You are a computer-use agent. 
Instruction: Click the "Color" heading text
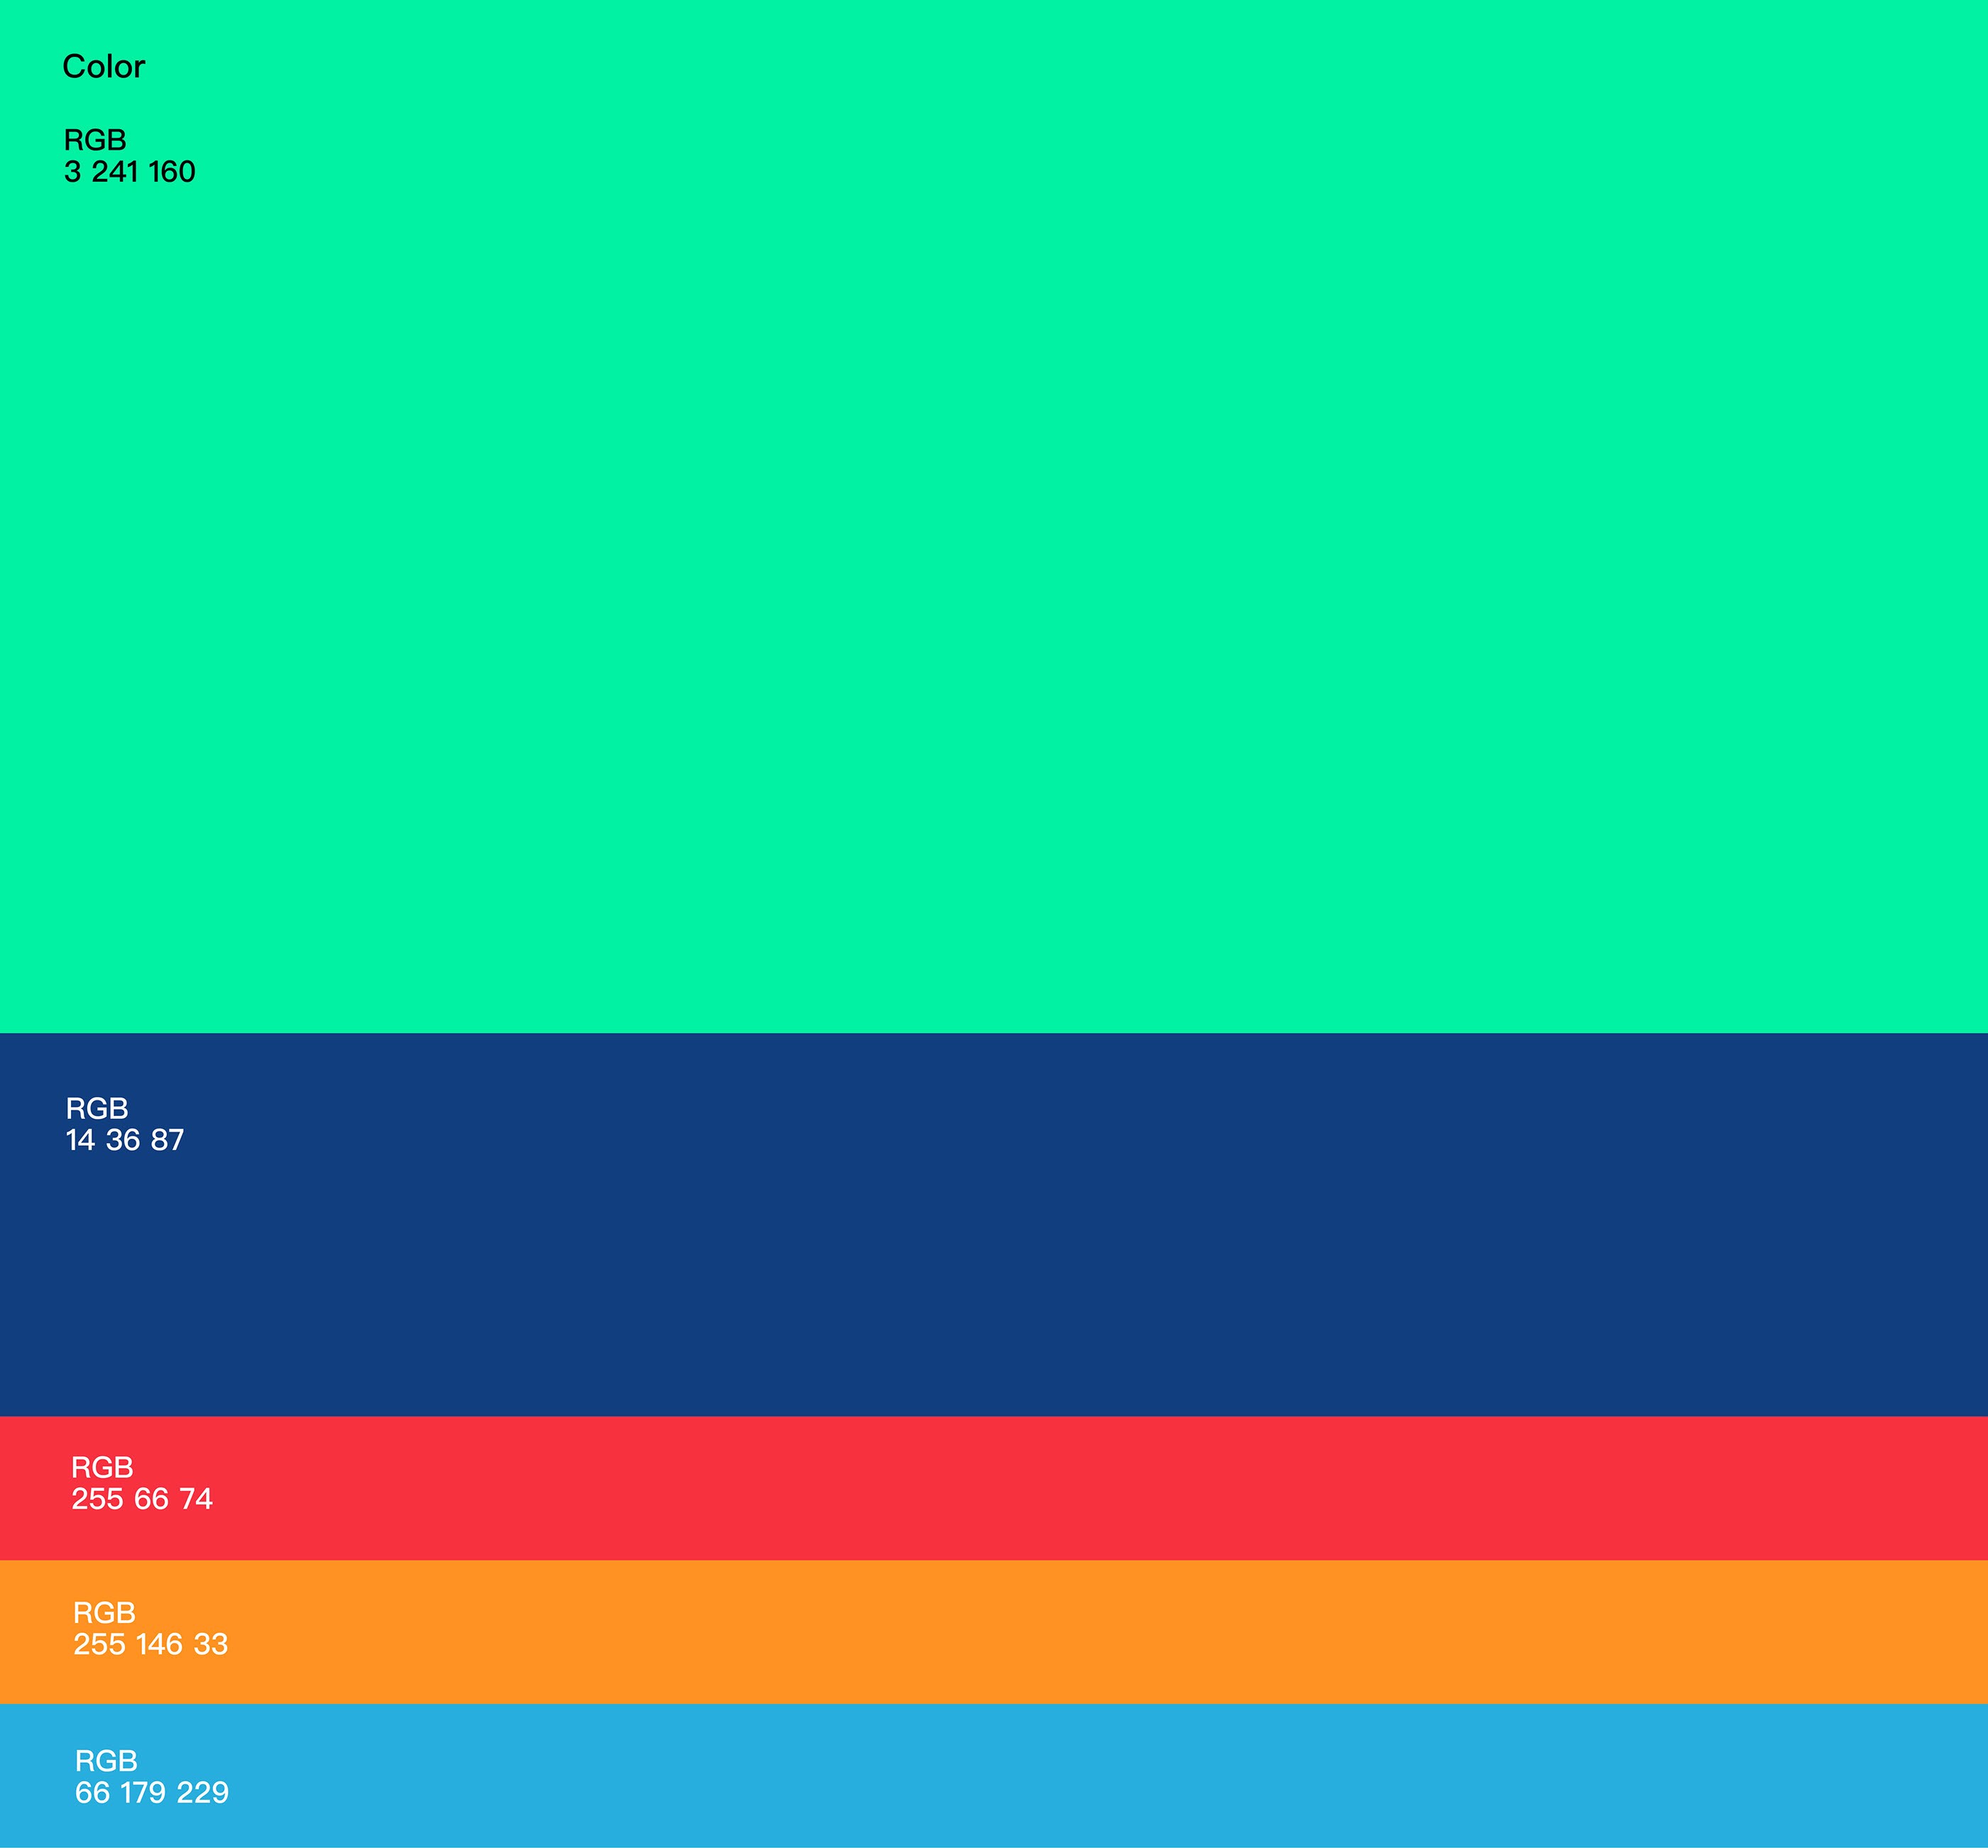(103, 67)
